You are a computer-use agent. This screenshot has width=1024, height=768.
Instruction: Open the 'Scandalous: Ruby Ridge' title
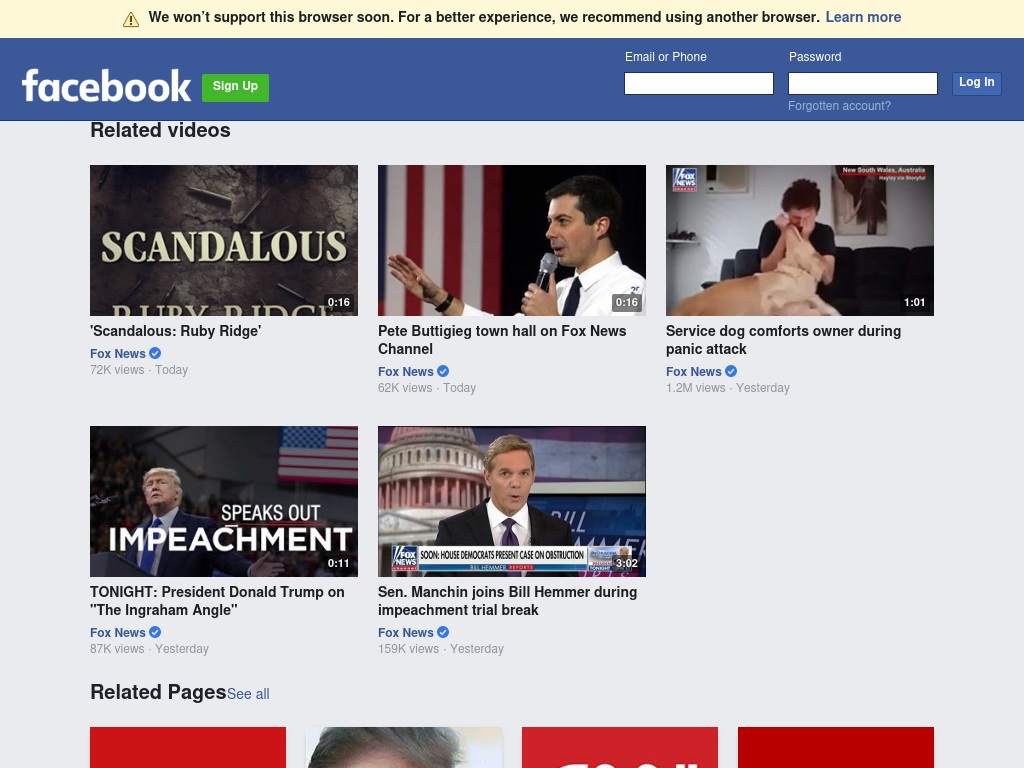click(176, 331)
